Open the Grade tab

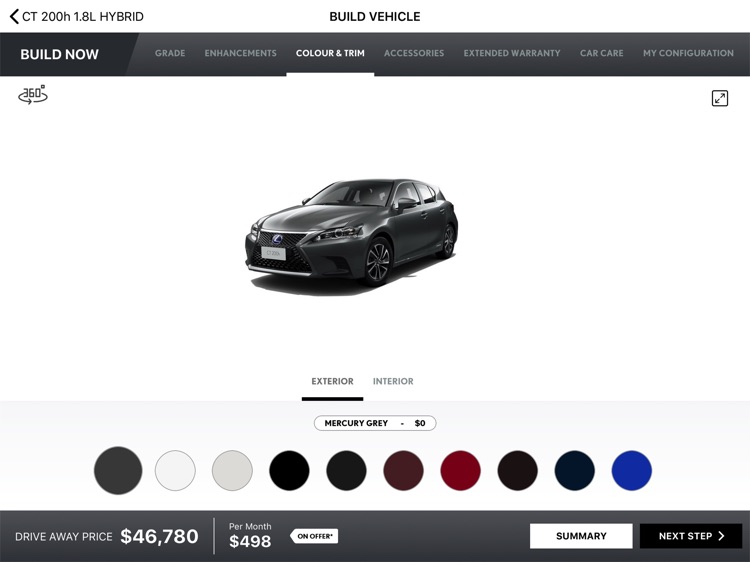coord(170,53)
